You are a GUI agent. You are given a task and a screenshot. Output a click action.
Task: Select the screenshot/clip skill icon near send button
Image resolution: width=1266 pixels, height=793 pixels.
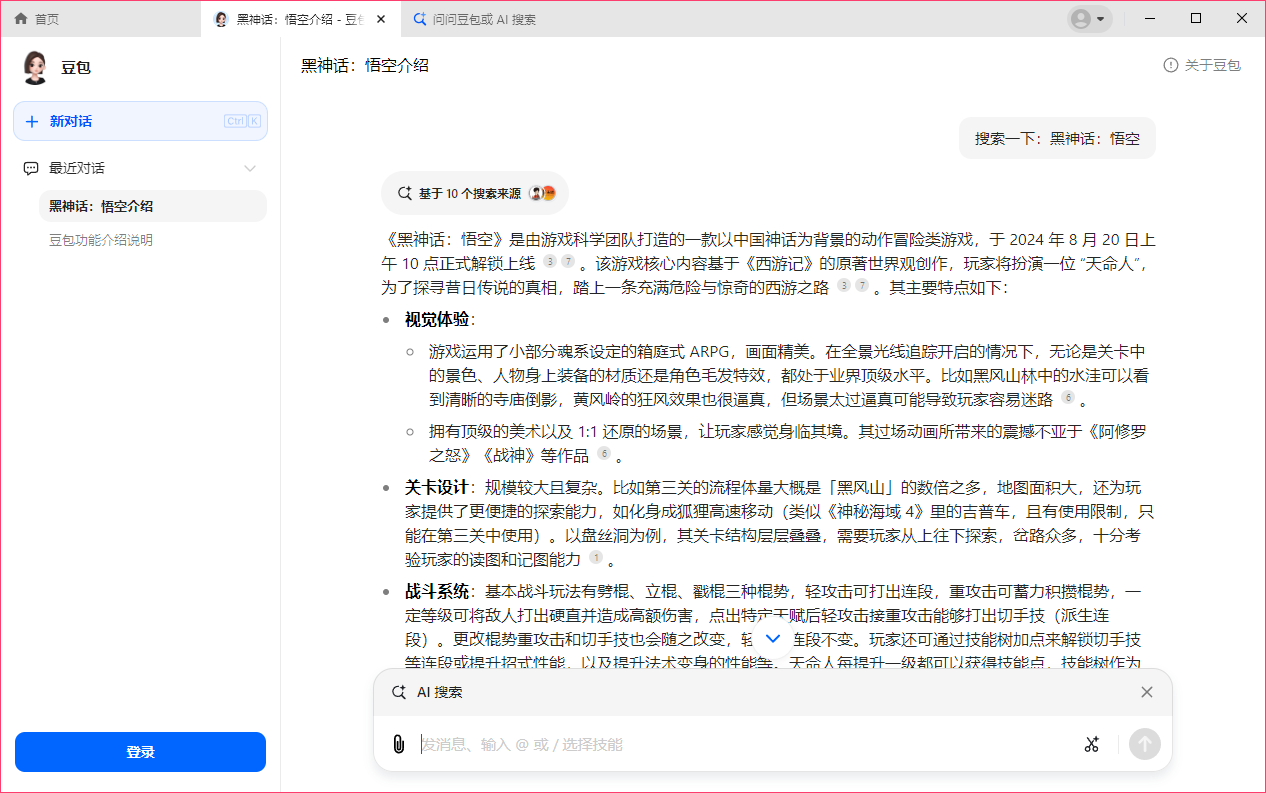click(x=1092, y=744)
